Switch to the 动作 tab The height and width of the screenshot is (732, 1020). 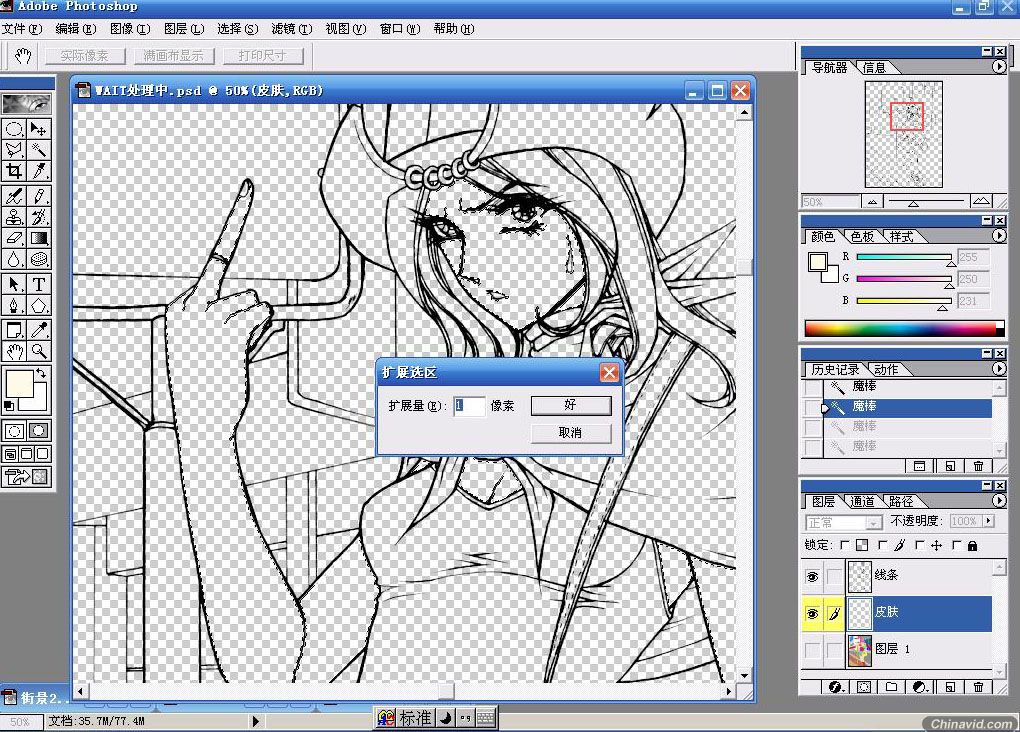click(x=886, y=369)
